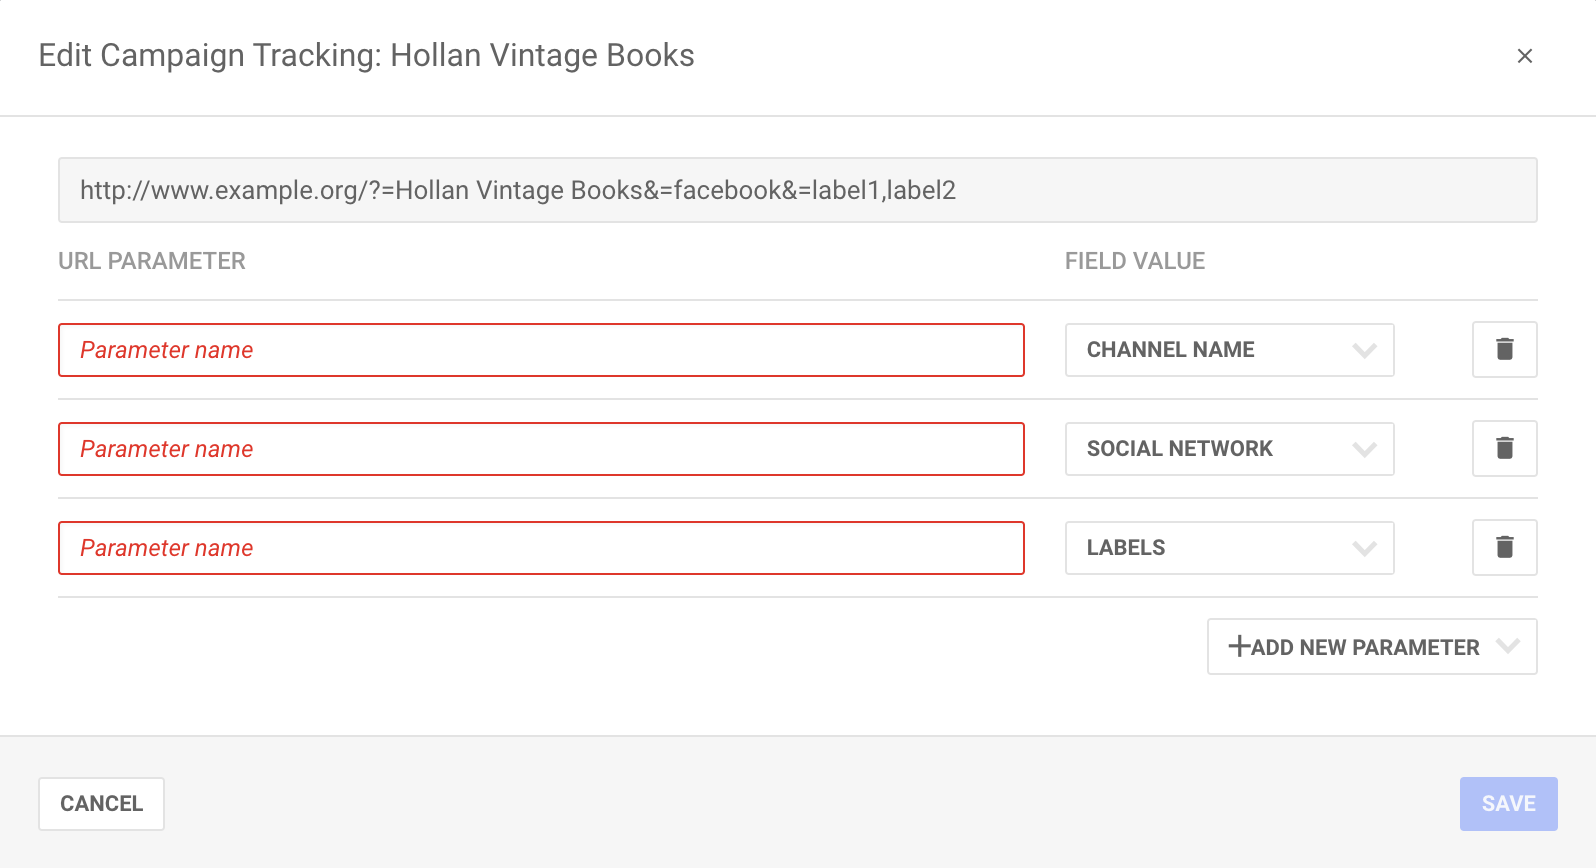Delete the Social Network parameter row
Image resolution: width=1596 pixels, height=868 pixels.
pos(1504,448)
